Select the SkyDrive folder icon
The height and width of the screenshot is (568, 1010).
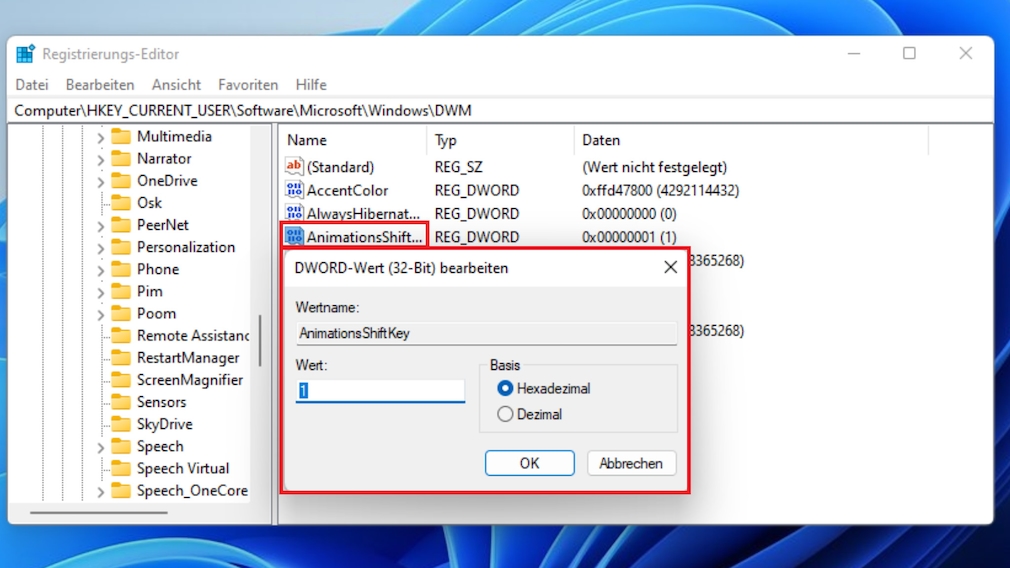pyautogui.click(x=120, y=424)
